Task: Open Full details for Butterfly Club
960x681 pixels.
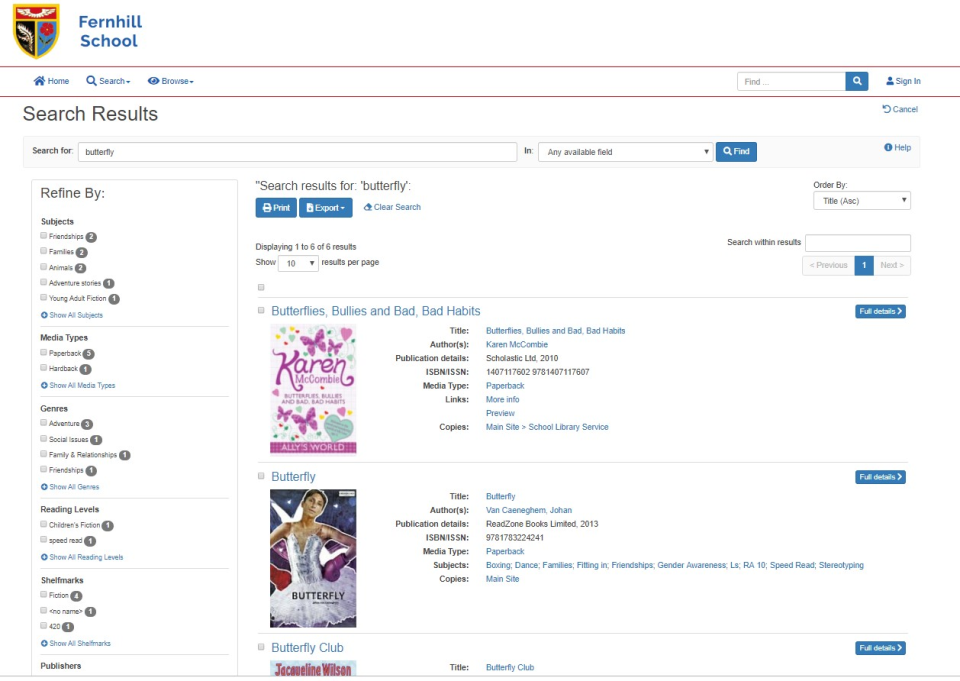Action: click(x=879, y=647)
